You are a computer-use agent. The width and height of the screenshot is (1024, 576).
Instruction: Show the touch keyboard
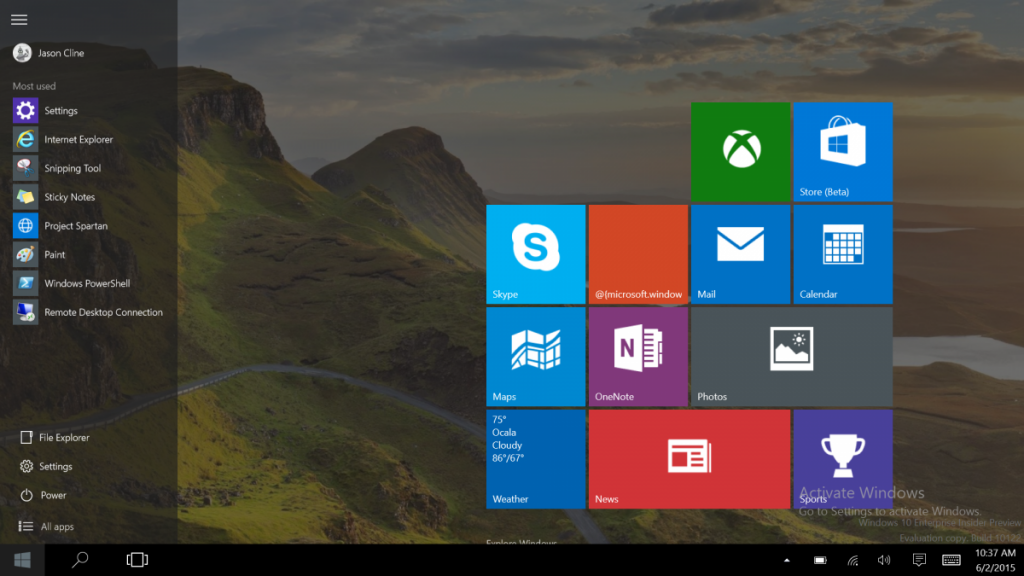point(952,560)
